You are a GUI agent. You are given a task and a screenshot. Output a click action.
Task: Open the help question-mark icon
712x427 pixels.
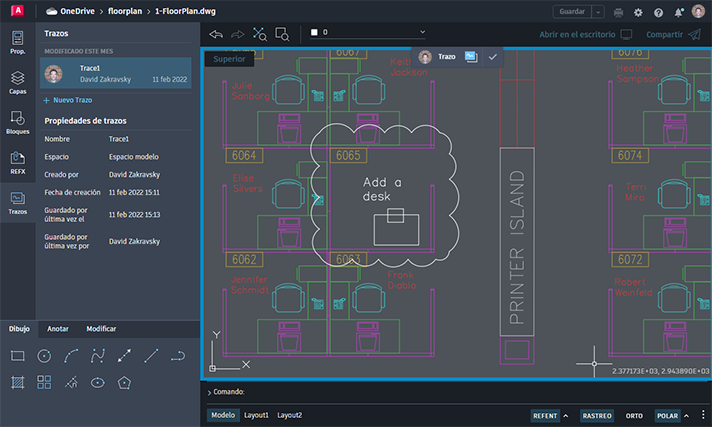tap(658, 12)
